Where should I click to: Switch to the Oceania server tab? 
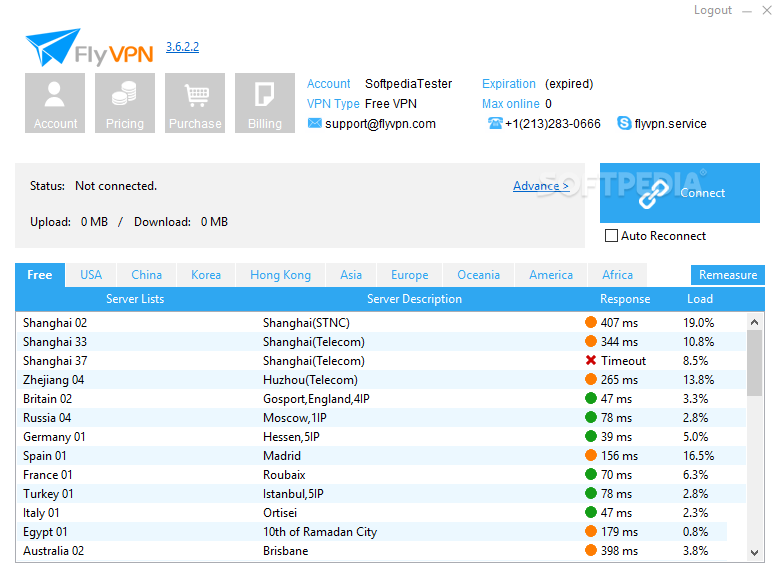(x=479, y=275)
